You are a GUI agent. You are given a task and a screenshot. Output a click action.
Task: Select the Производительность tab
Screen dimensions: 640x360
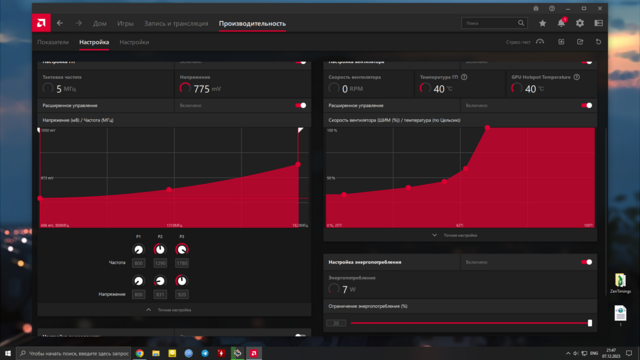252,24
